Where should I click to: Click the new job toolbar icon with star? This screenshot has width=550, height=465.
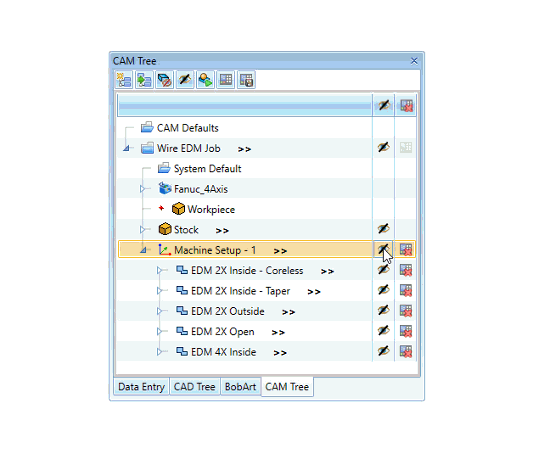click(x=124, y=80)
